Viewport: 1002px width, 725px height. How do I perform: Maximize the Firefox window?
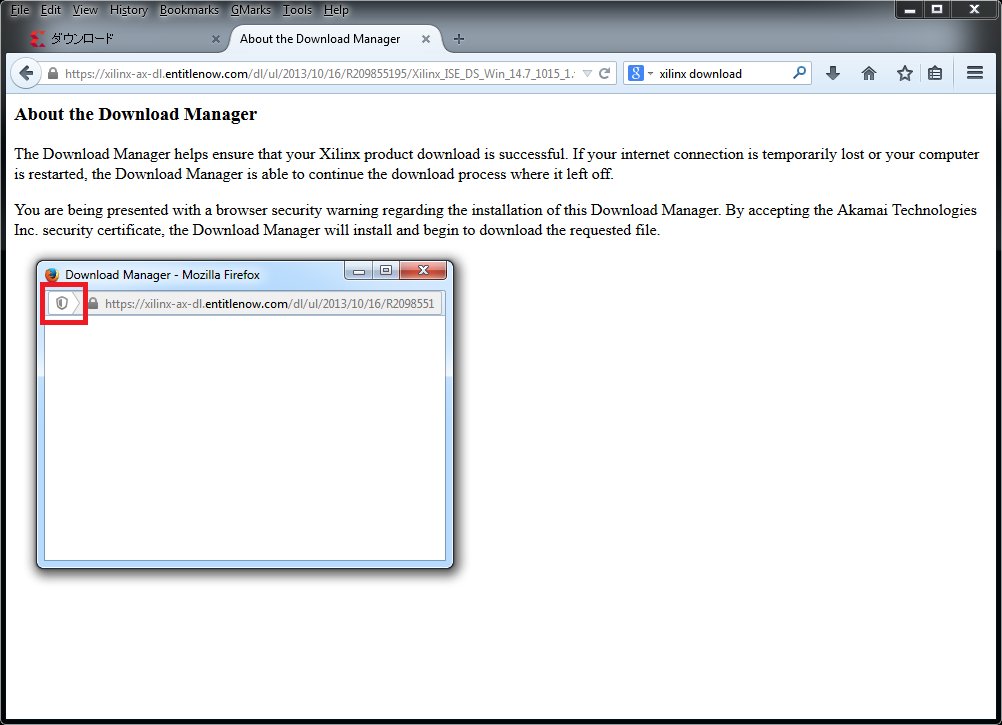point(937,10)
